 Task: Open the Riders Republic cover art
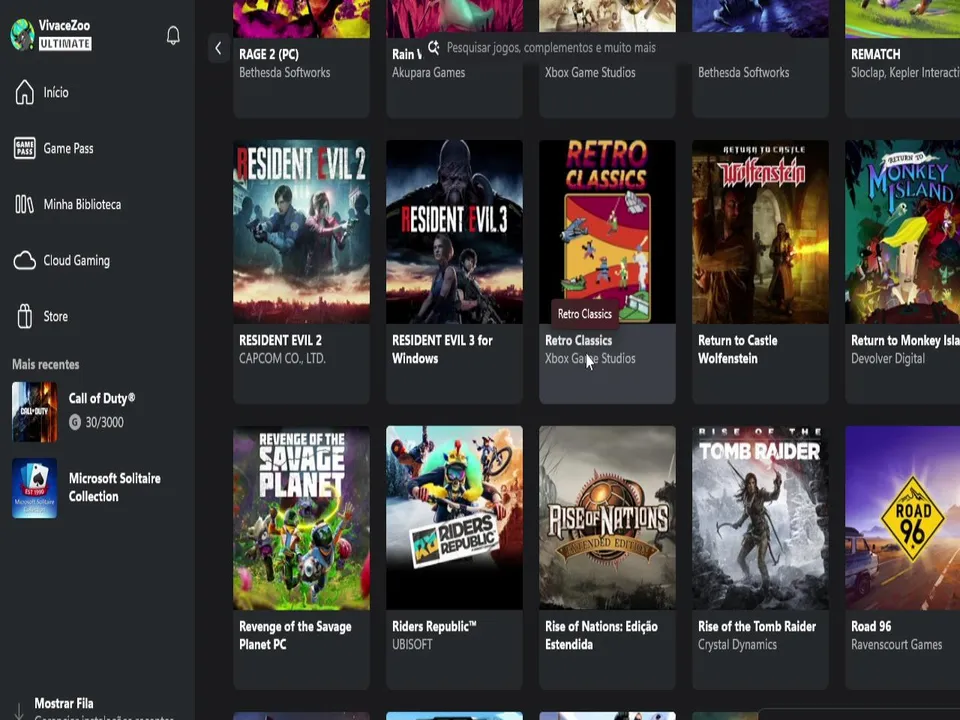[454, 518]
